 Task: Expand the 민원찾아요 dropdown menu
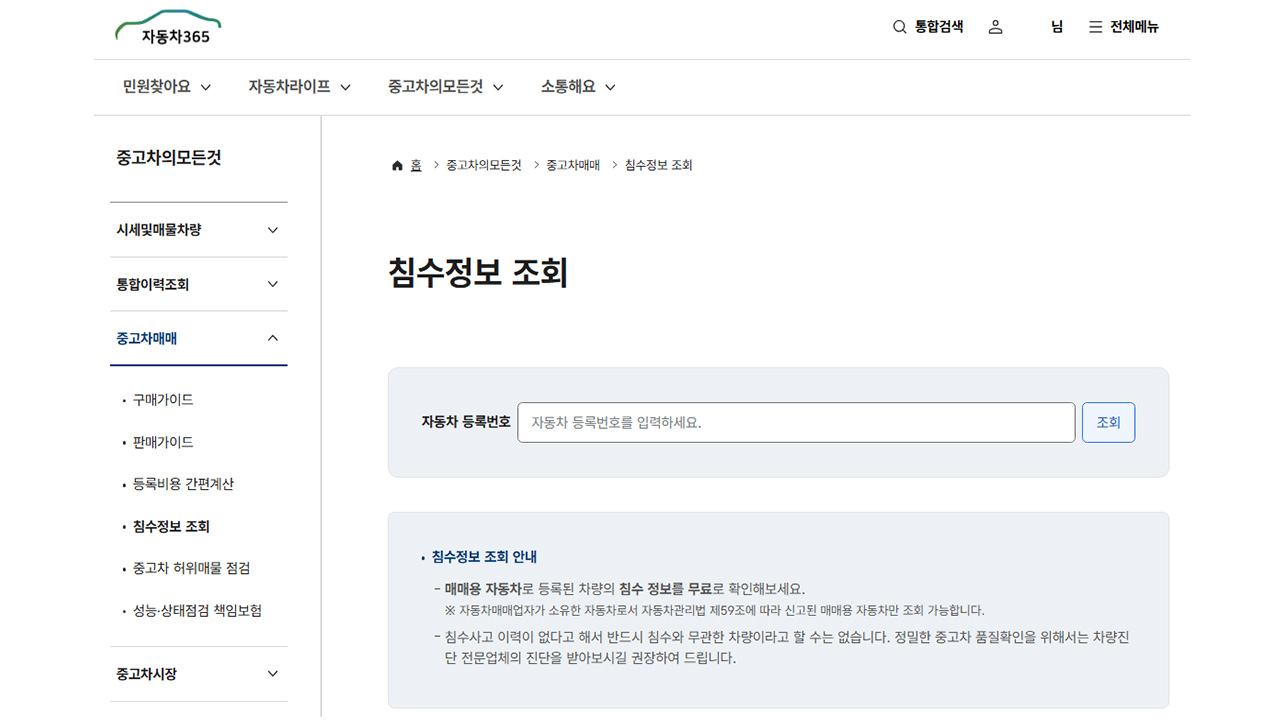coord(167,87)
